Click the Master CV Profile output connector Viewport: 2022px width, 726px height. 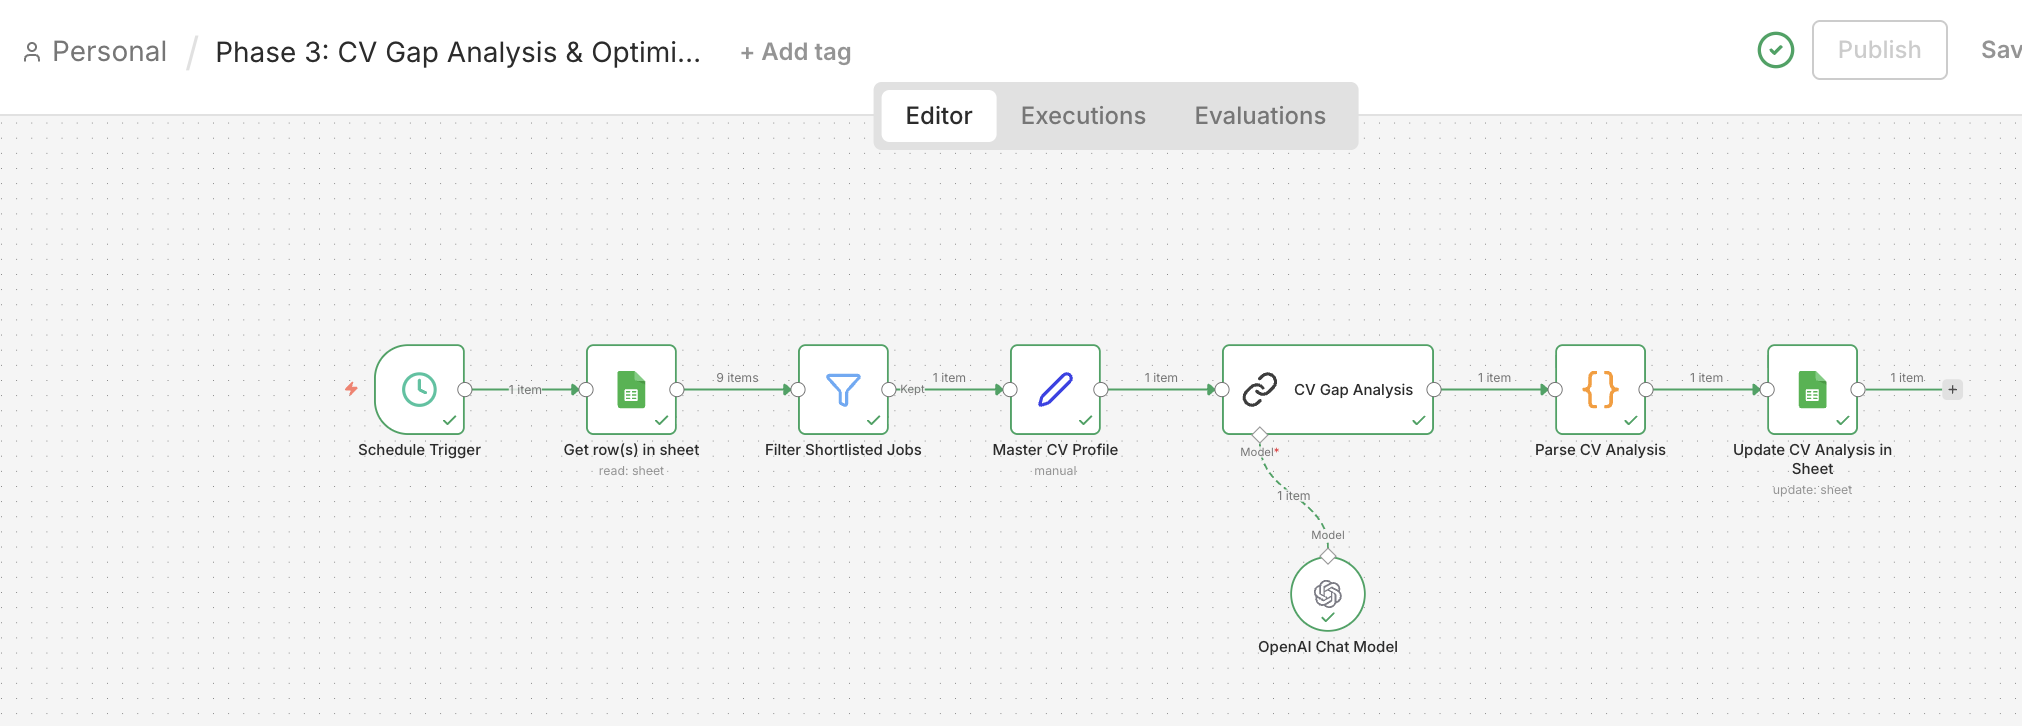coord(1101,390)
